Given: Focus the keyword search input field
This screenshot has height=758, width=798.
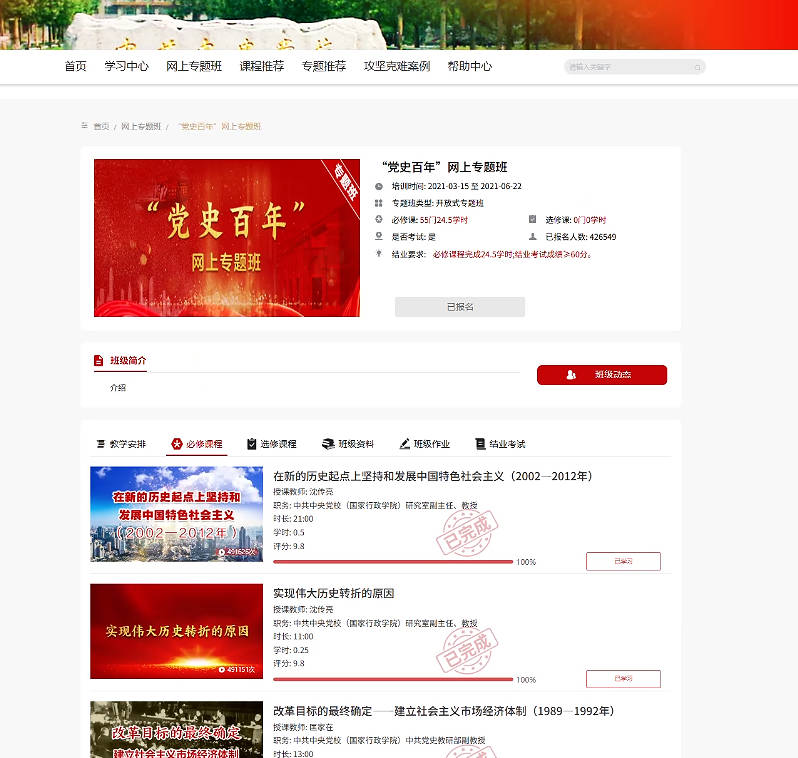Looking at the screenshot, I should click(x=628, y=67).
